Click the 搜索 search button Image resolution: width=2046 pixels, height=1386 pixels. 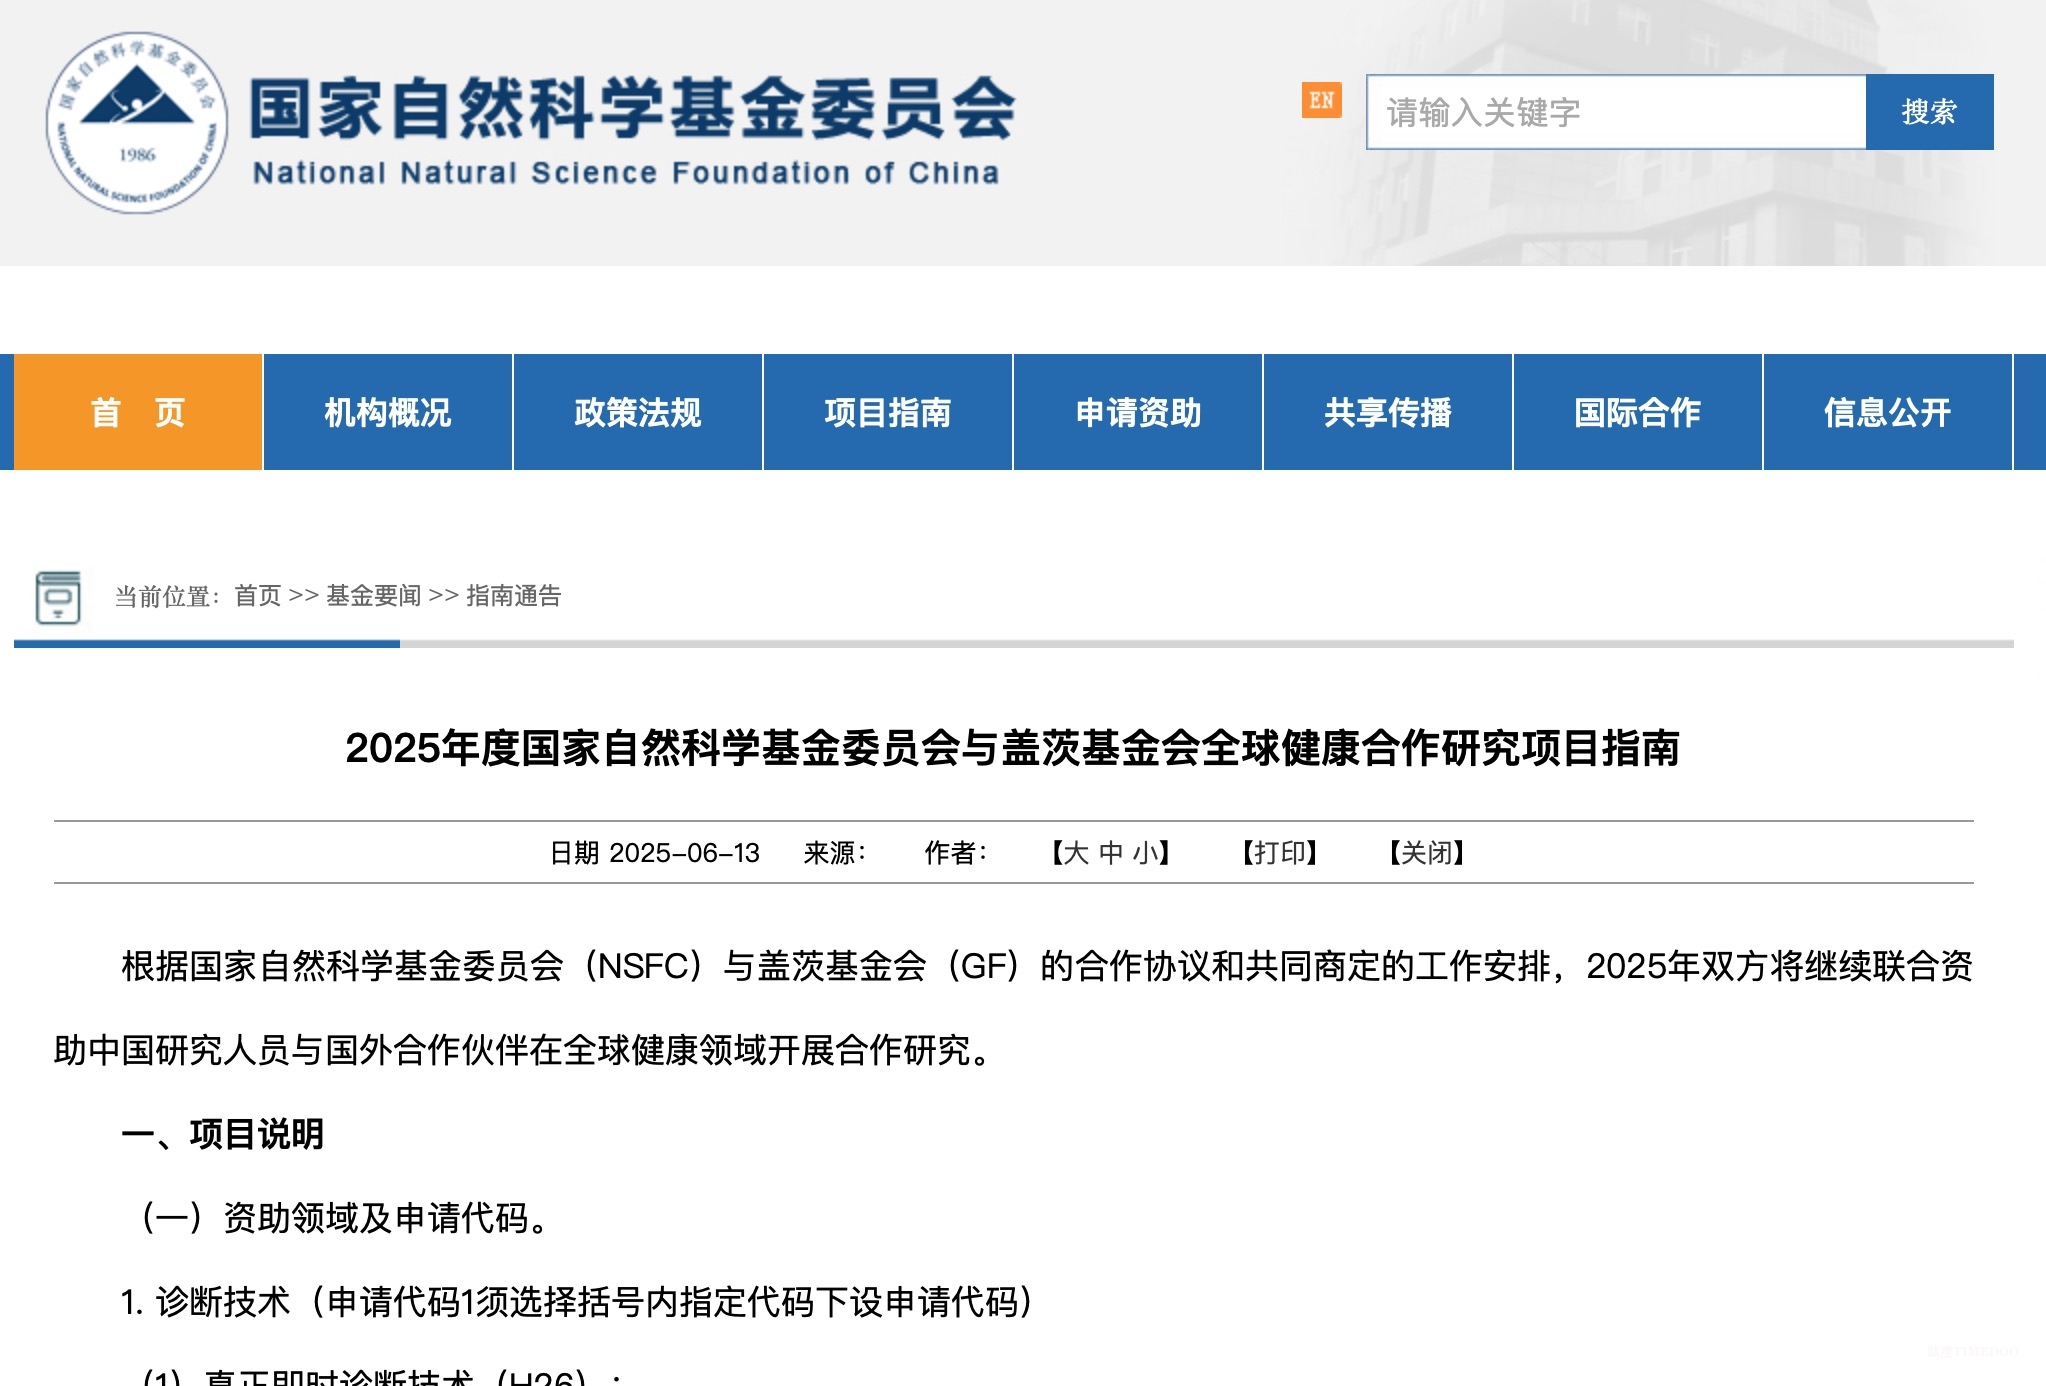pos(1929,112)
